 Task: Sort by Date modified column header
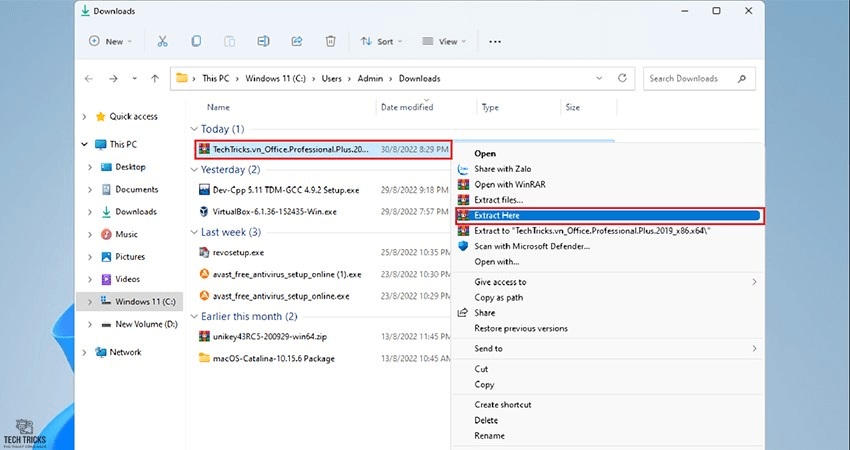click(x=407, y=107)
